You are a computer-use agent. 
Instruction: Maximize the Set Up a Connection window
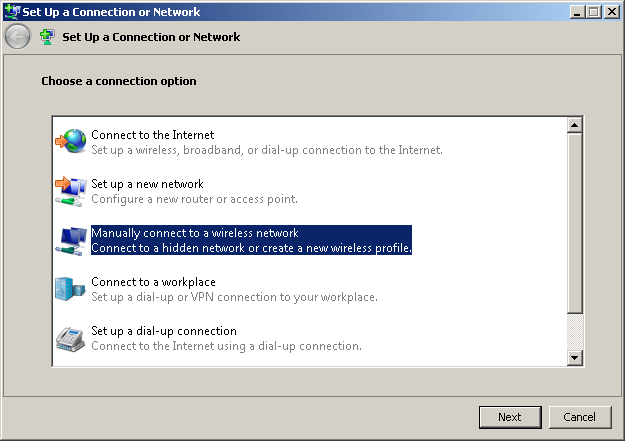click(x=594, y=12)
